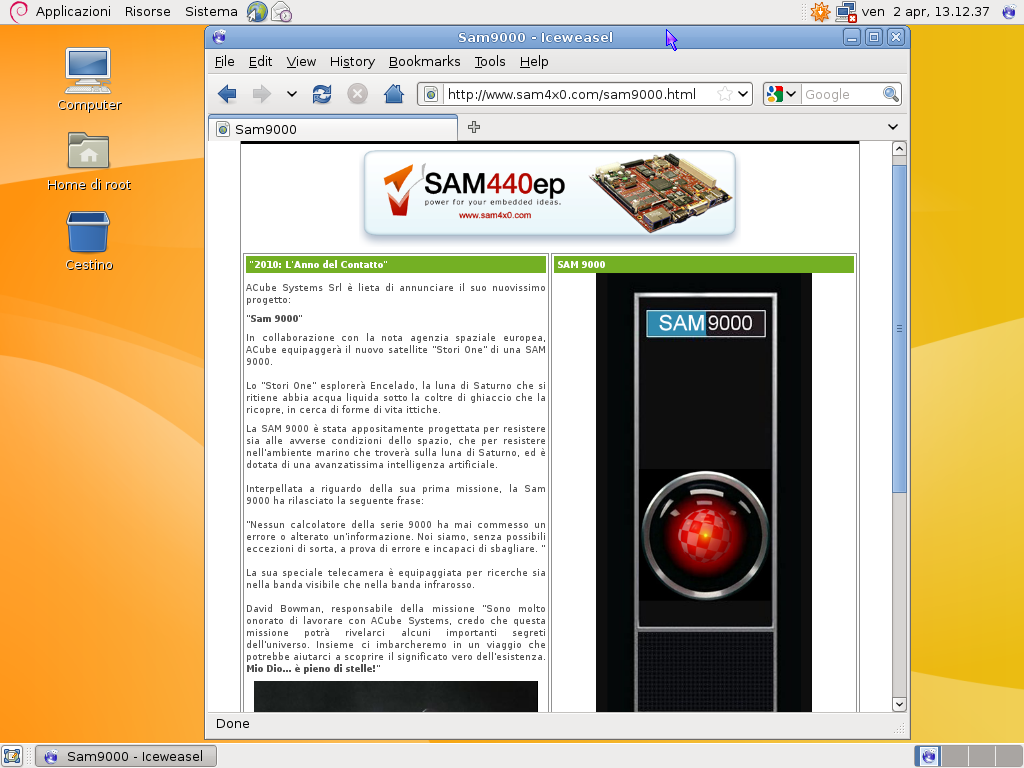Open the Computer desktop icon
Screen dimensions: 1024x768
point(89,80)
